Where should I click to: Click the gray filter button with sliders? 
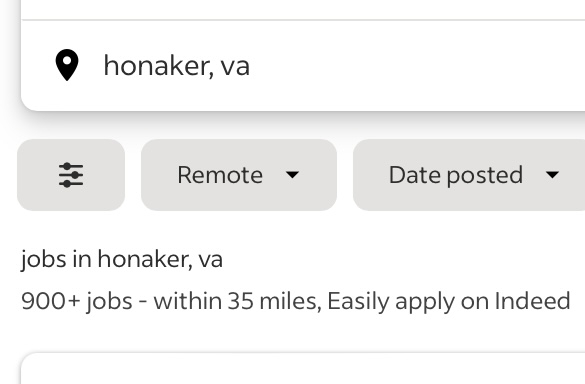(71, 175)
